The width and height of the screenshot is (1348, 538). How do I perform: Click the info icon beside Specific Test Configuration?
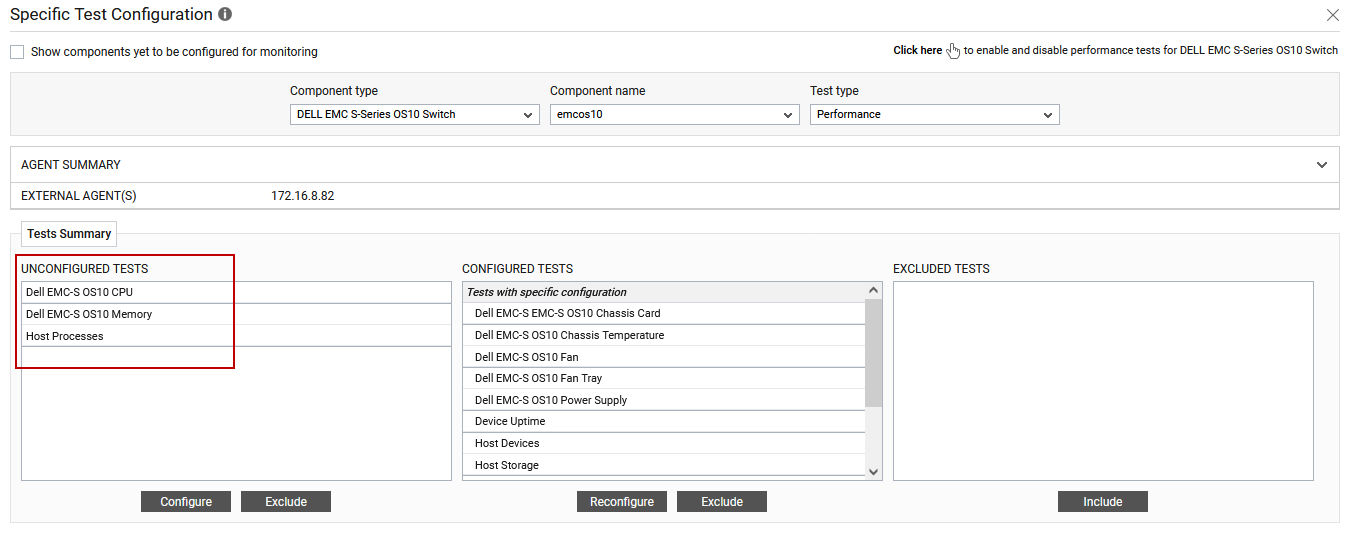(225, 15)
